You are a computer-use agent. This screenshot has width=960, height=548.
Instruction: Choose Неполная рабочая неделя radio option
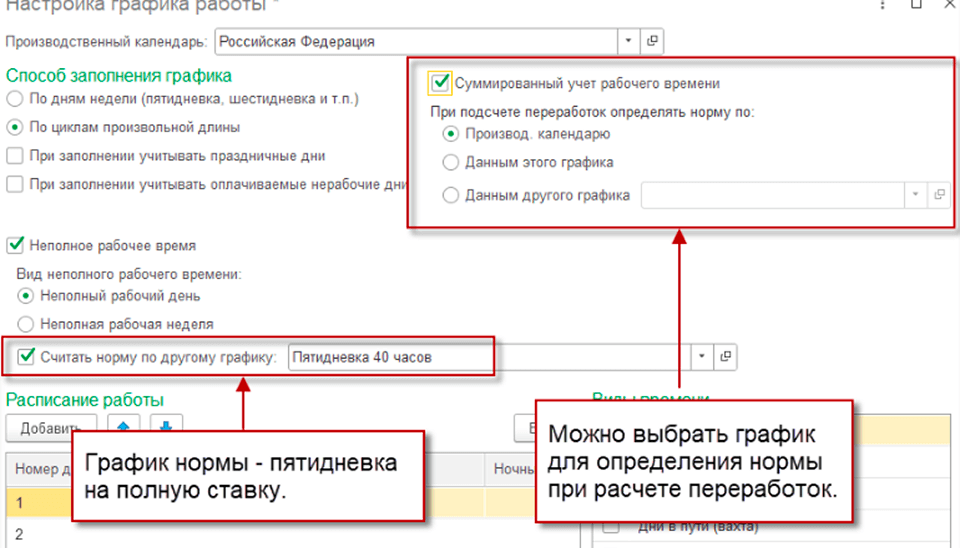coord(26,324)
